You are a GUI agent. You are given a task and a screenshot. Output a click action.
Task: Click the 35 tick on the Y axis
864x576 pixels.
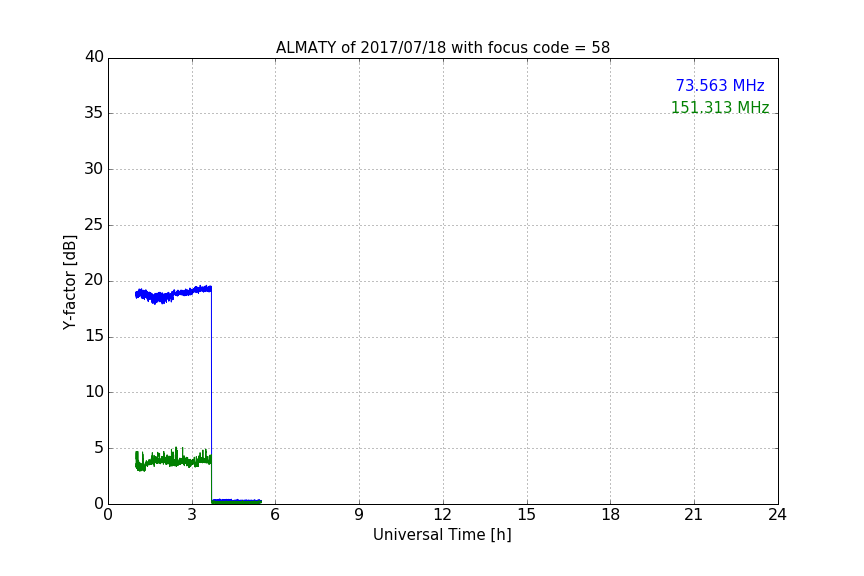tap(94, 113)
